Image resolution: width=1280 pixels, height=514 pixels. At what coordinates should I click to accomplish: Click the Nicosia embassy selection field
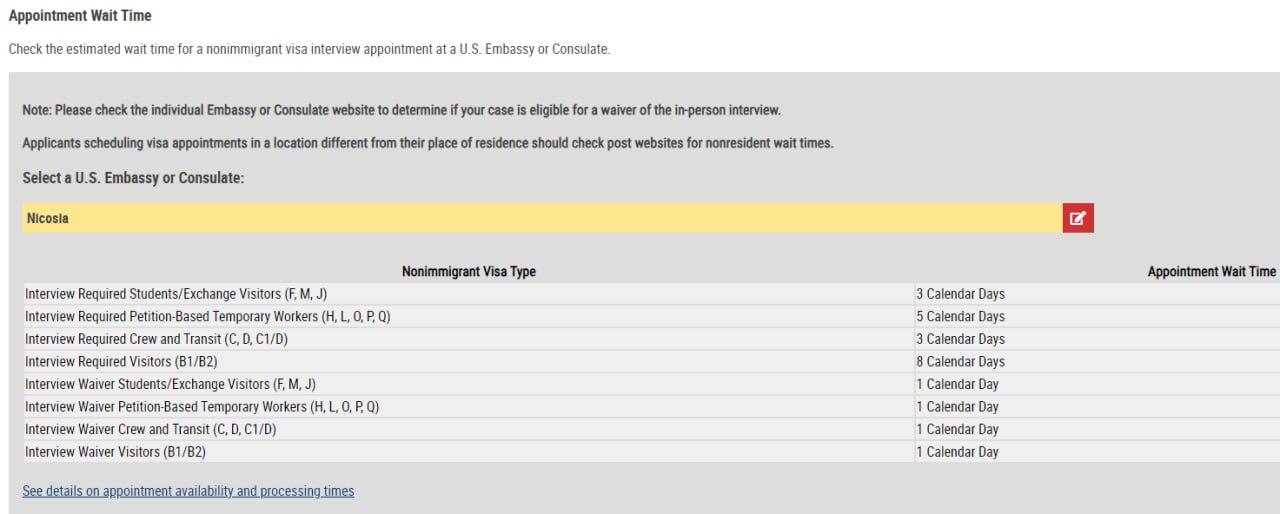[x=541, y=218]
